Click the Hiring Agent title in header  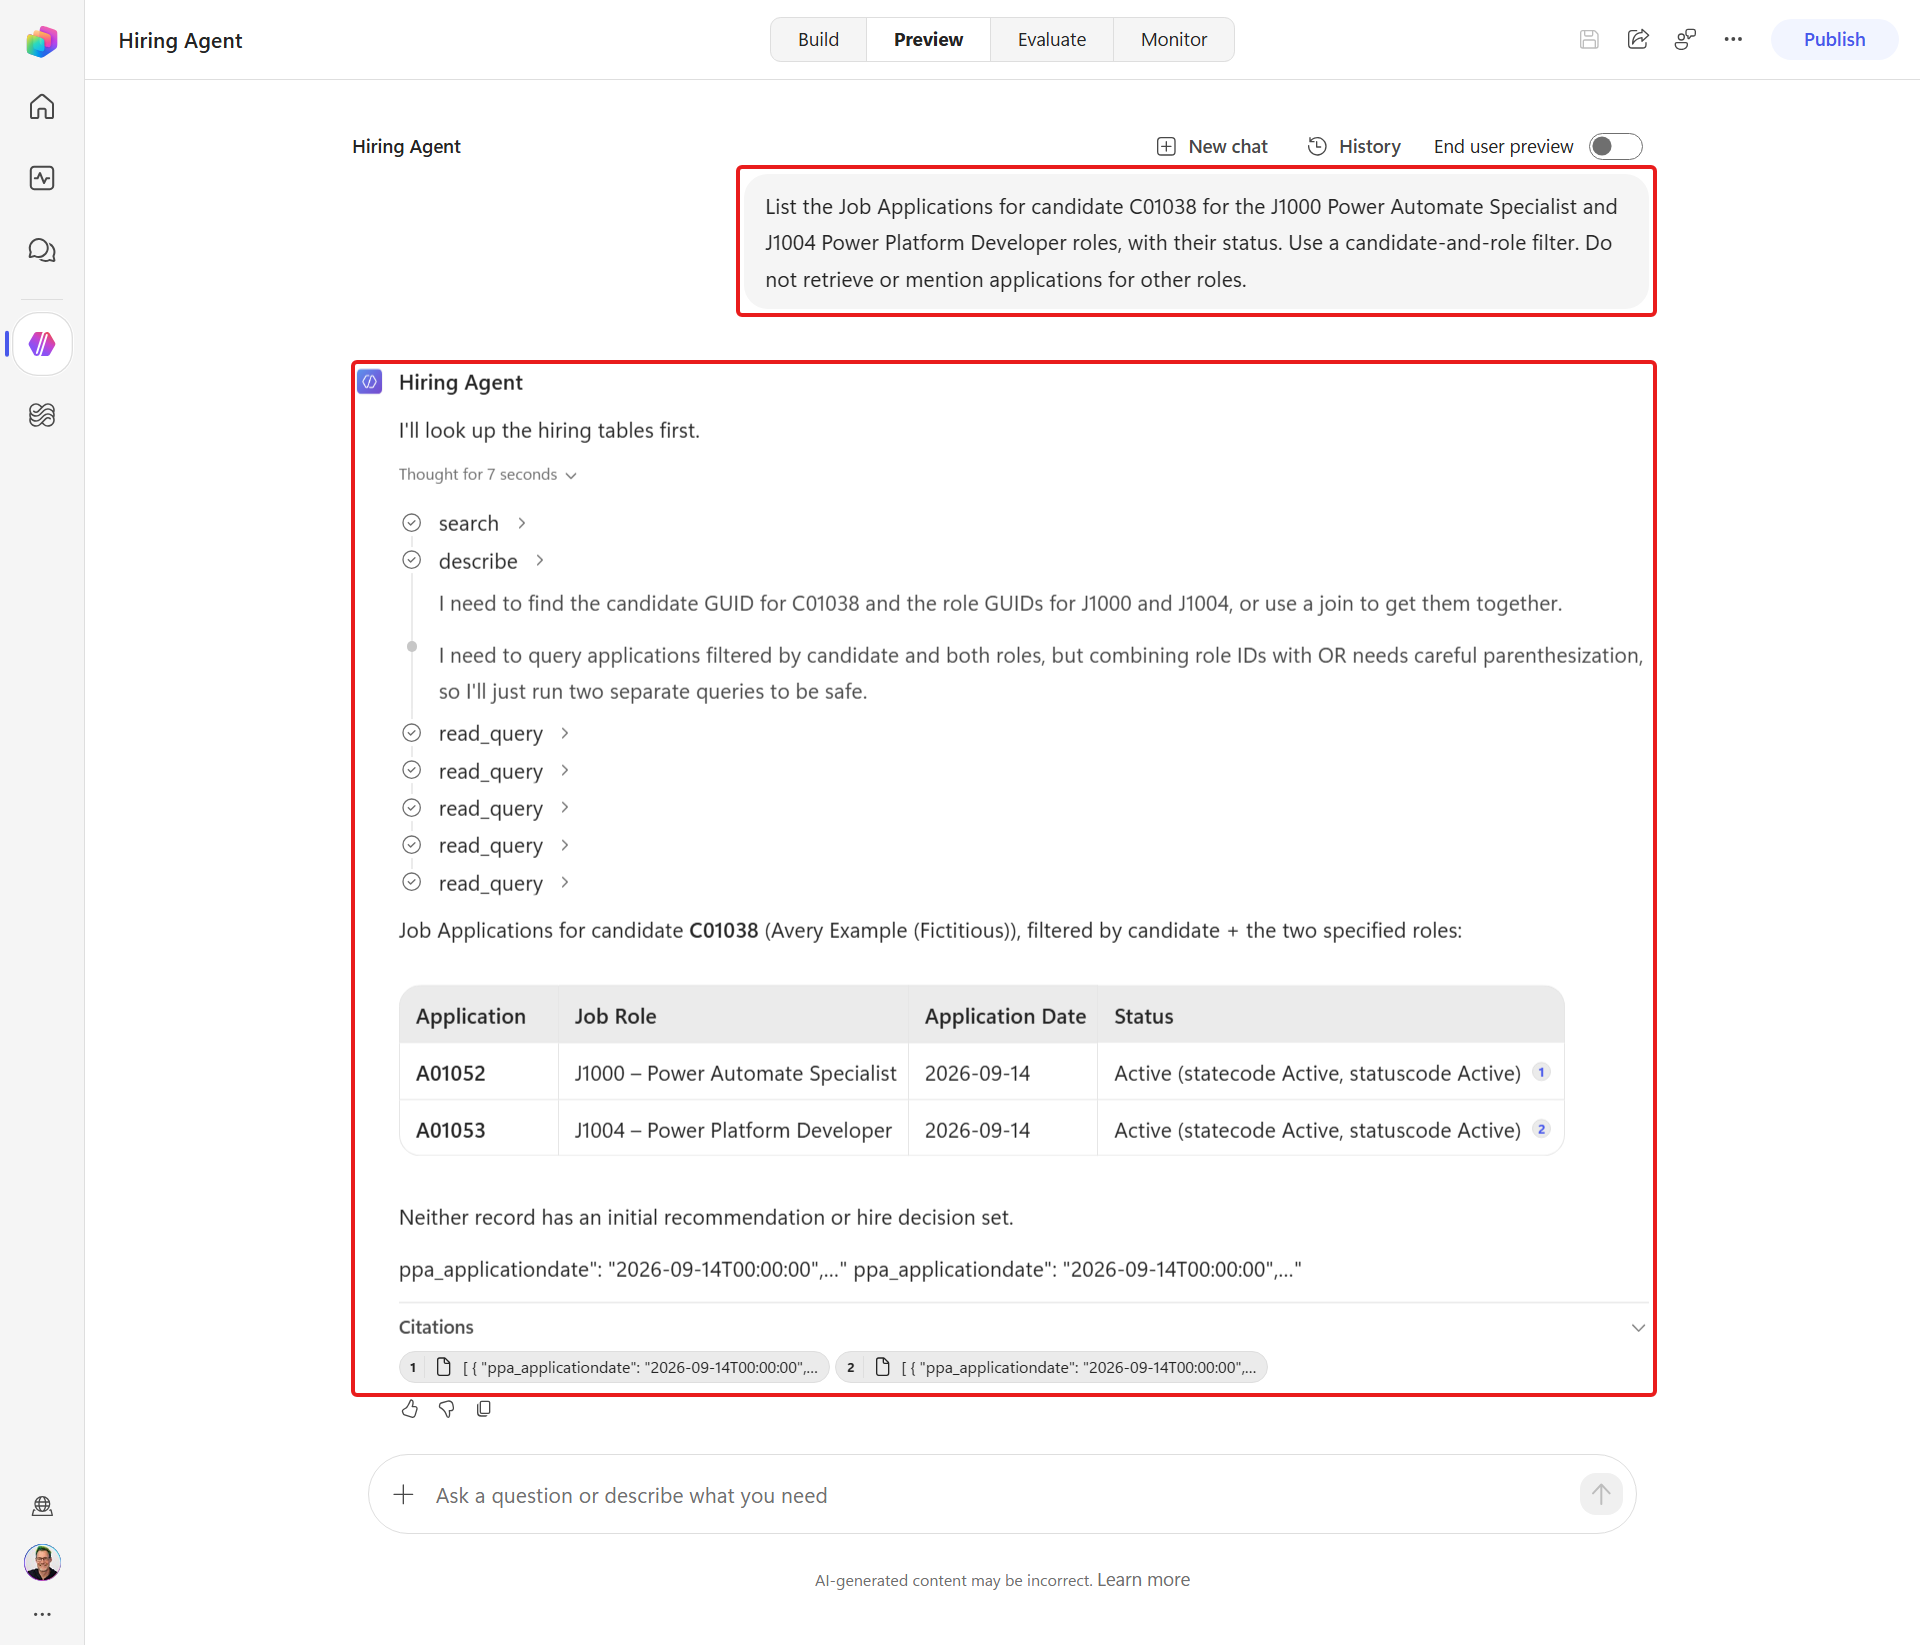(180, 40)
